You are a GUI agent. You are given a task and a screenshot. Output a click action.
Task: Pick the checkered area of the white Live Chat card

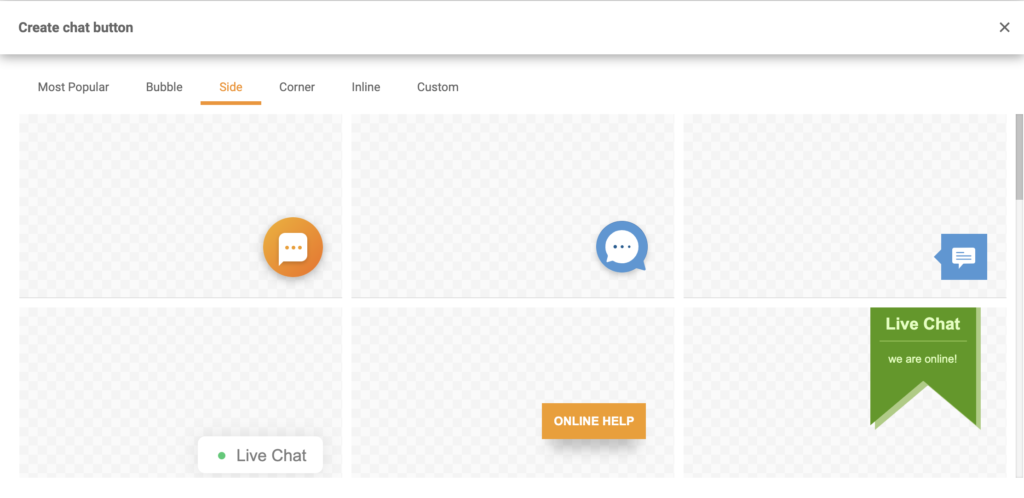pos(110,380)
